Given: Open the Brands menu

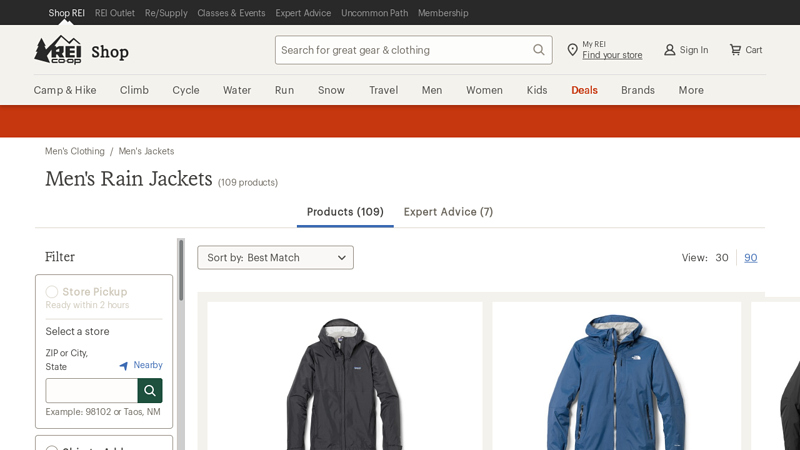Looking at the screenshot, I should click(x=638, y=90).
